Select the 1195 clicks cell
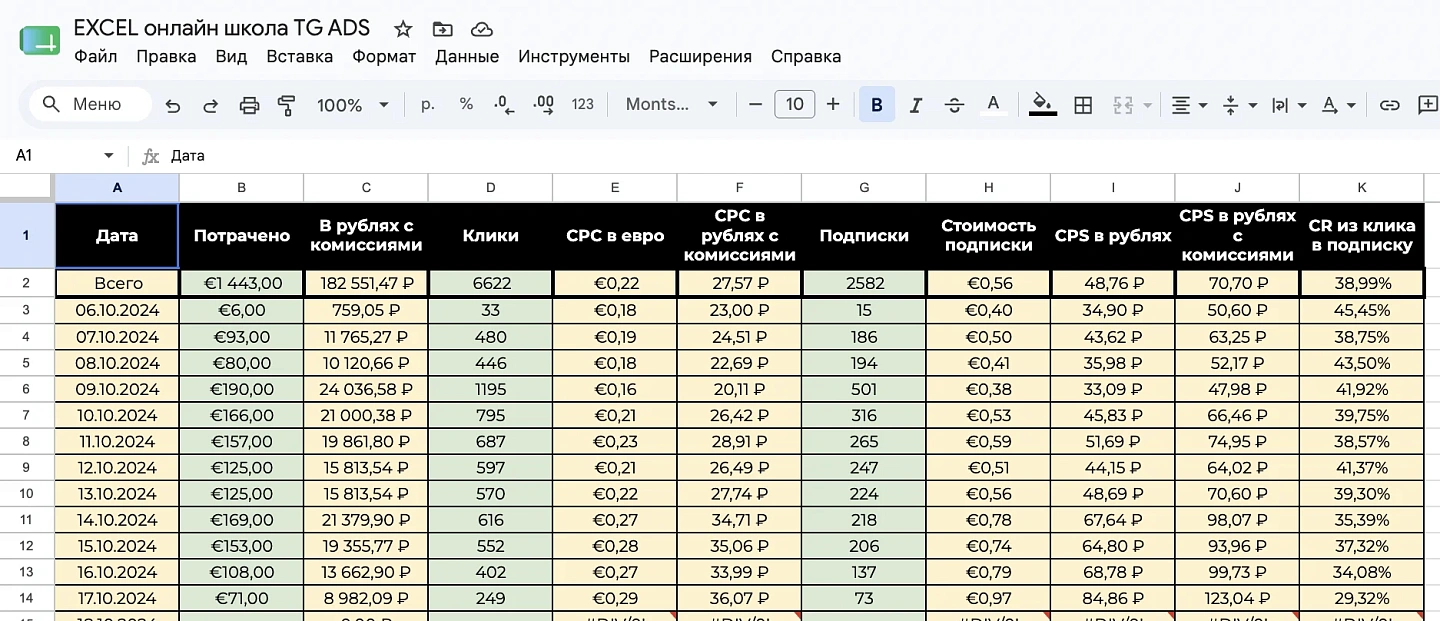Image resolution: width=1440 pixels, height=621 pixels. [x=490, y=389]
